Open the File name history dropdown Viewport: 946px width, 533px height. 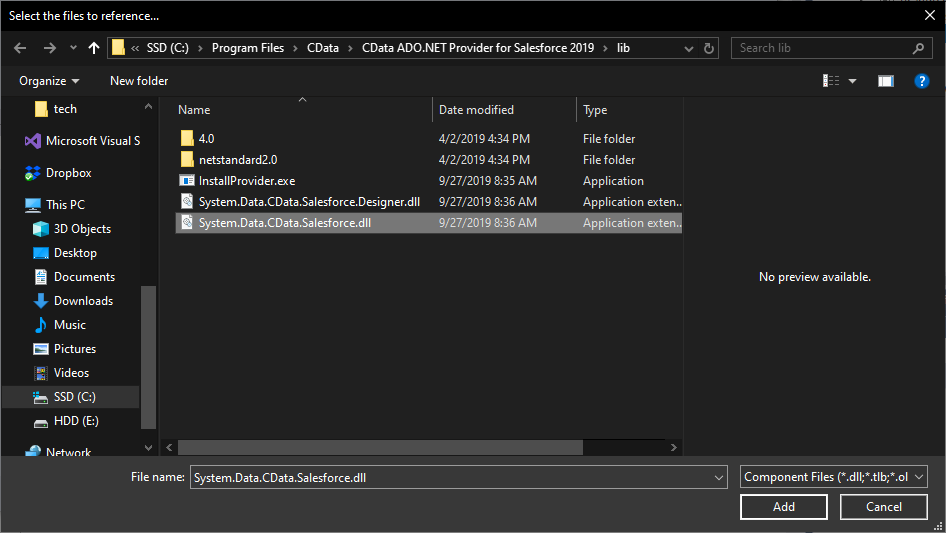click(x=718, y=478)
